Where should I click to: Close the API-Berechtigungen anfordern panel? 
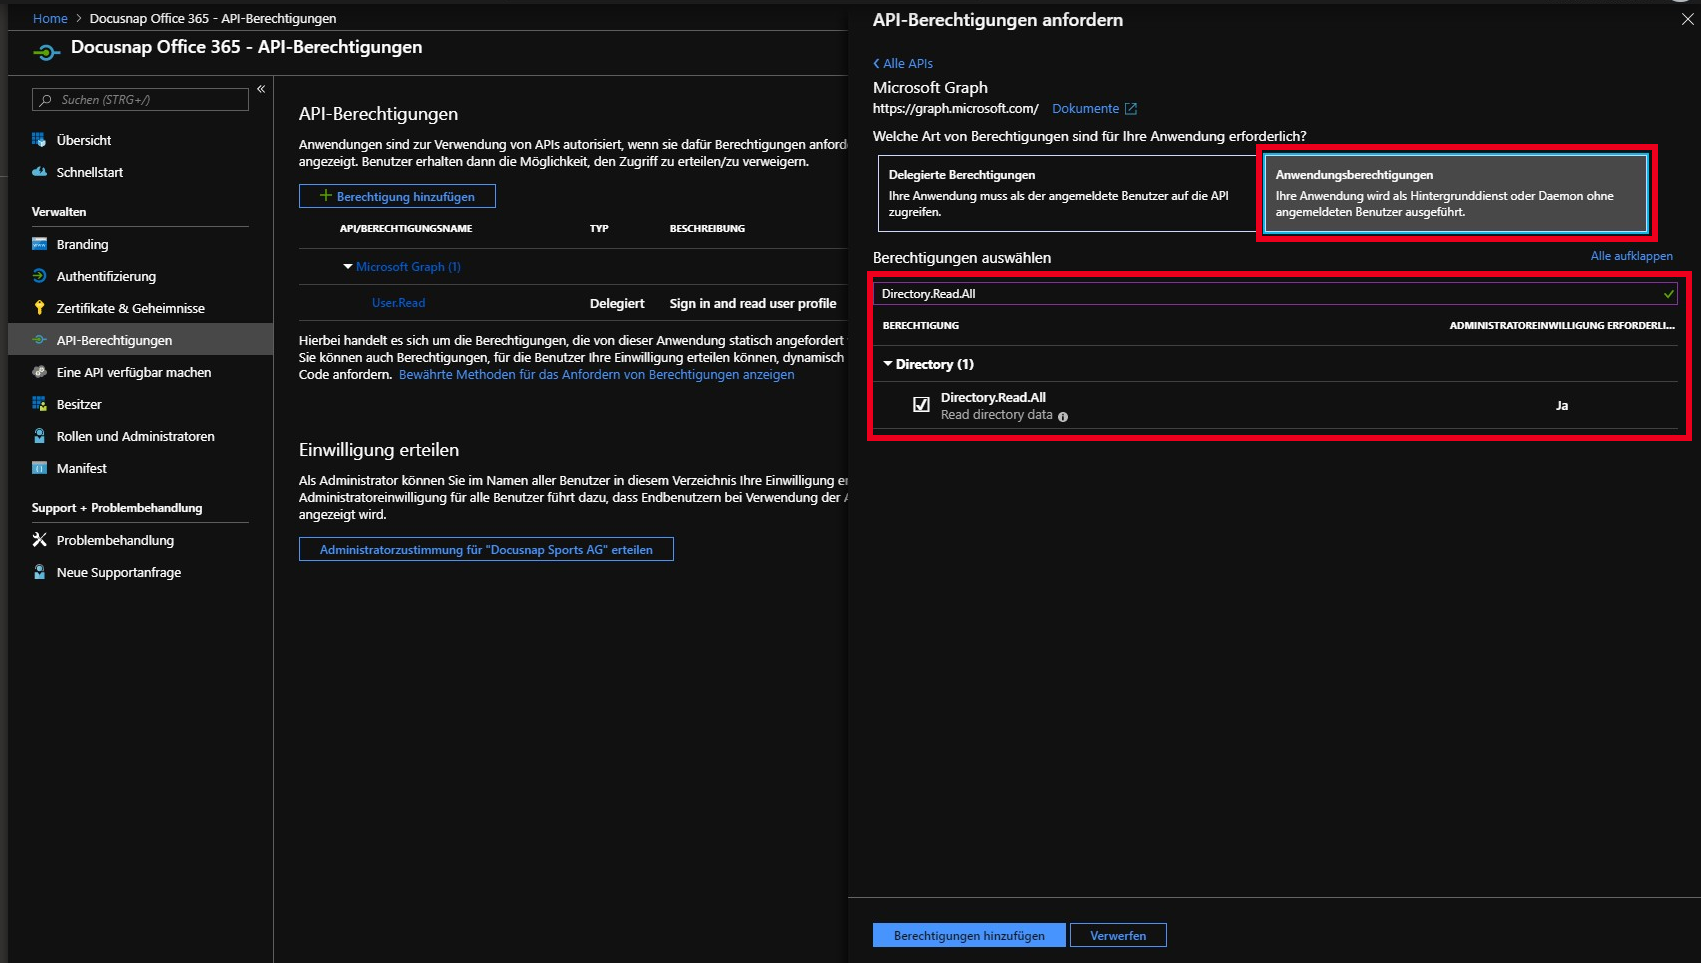pos(1687,20)
